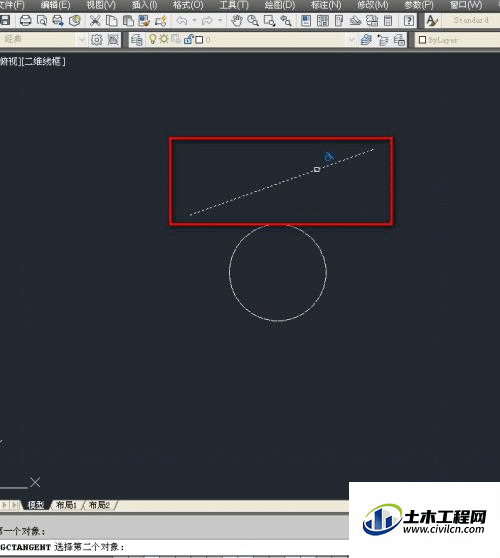Viewport: 500px width, 558px height.
Task: Open the workspace selector dropdown
Action: pos(81,40)
